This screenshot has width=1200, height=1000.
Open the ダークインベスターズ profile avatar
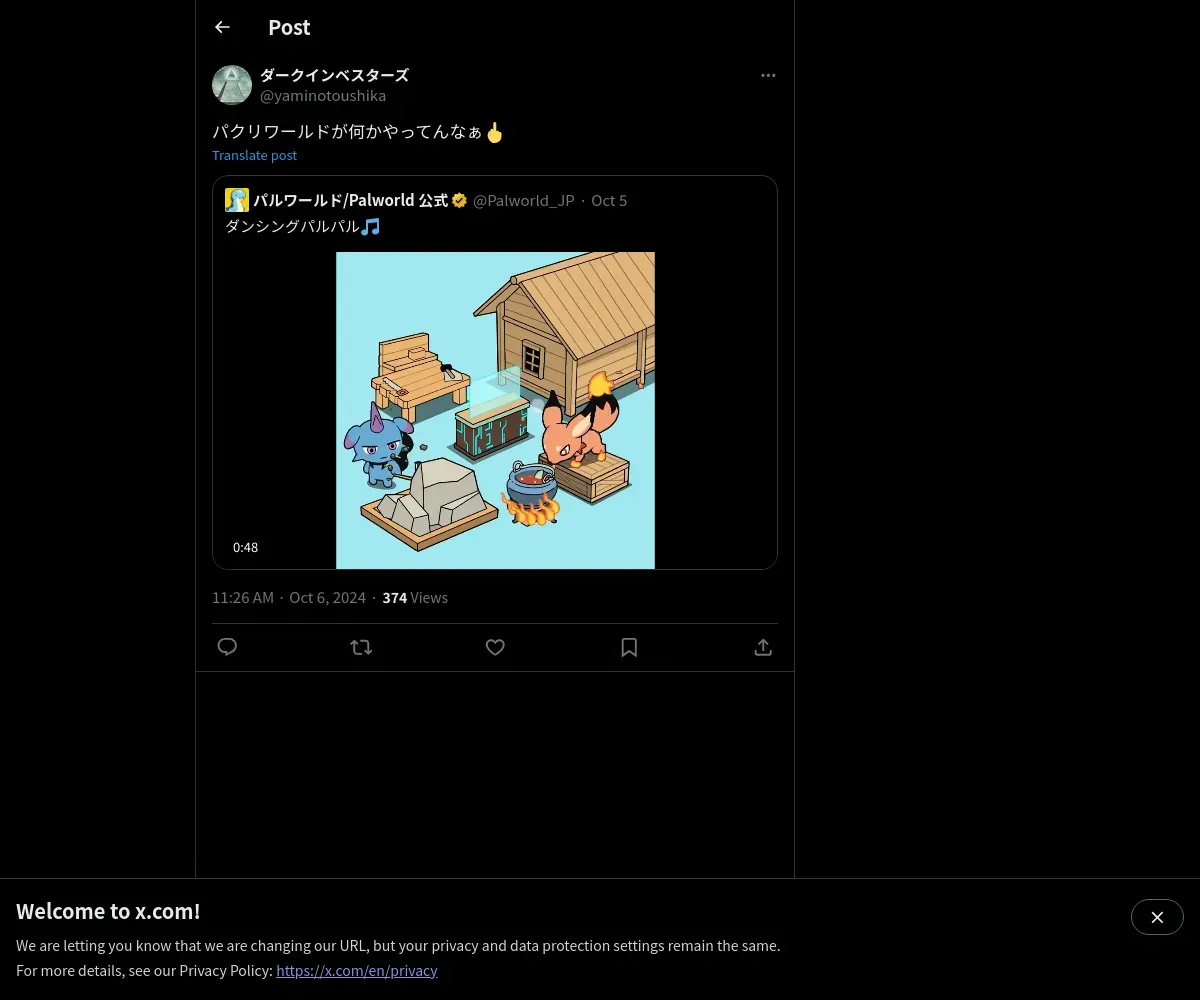click(x=232, y=85)
